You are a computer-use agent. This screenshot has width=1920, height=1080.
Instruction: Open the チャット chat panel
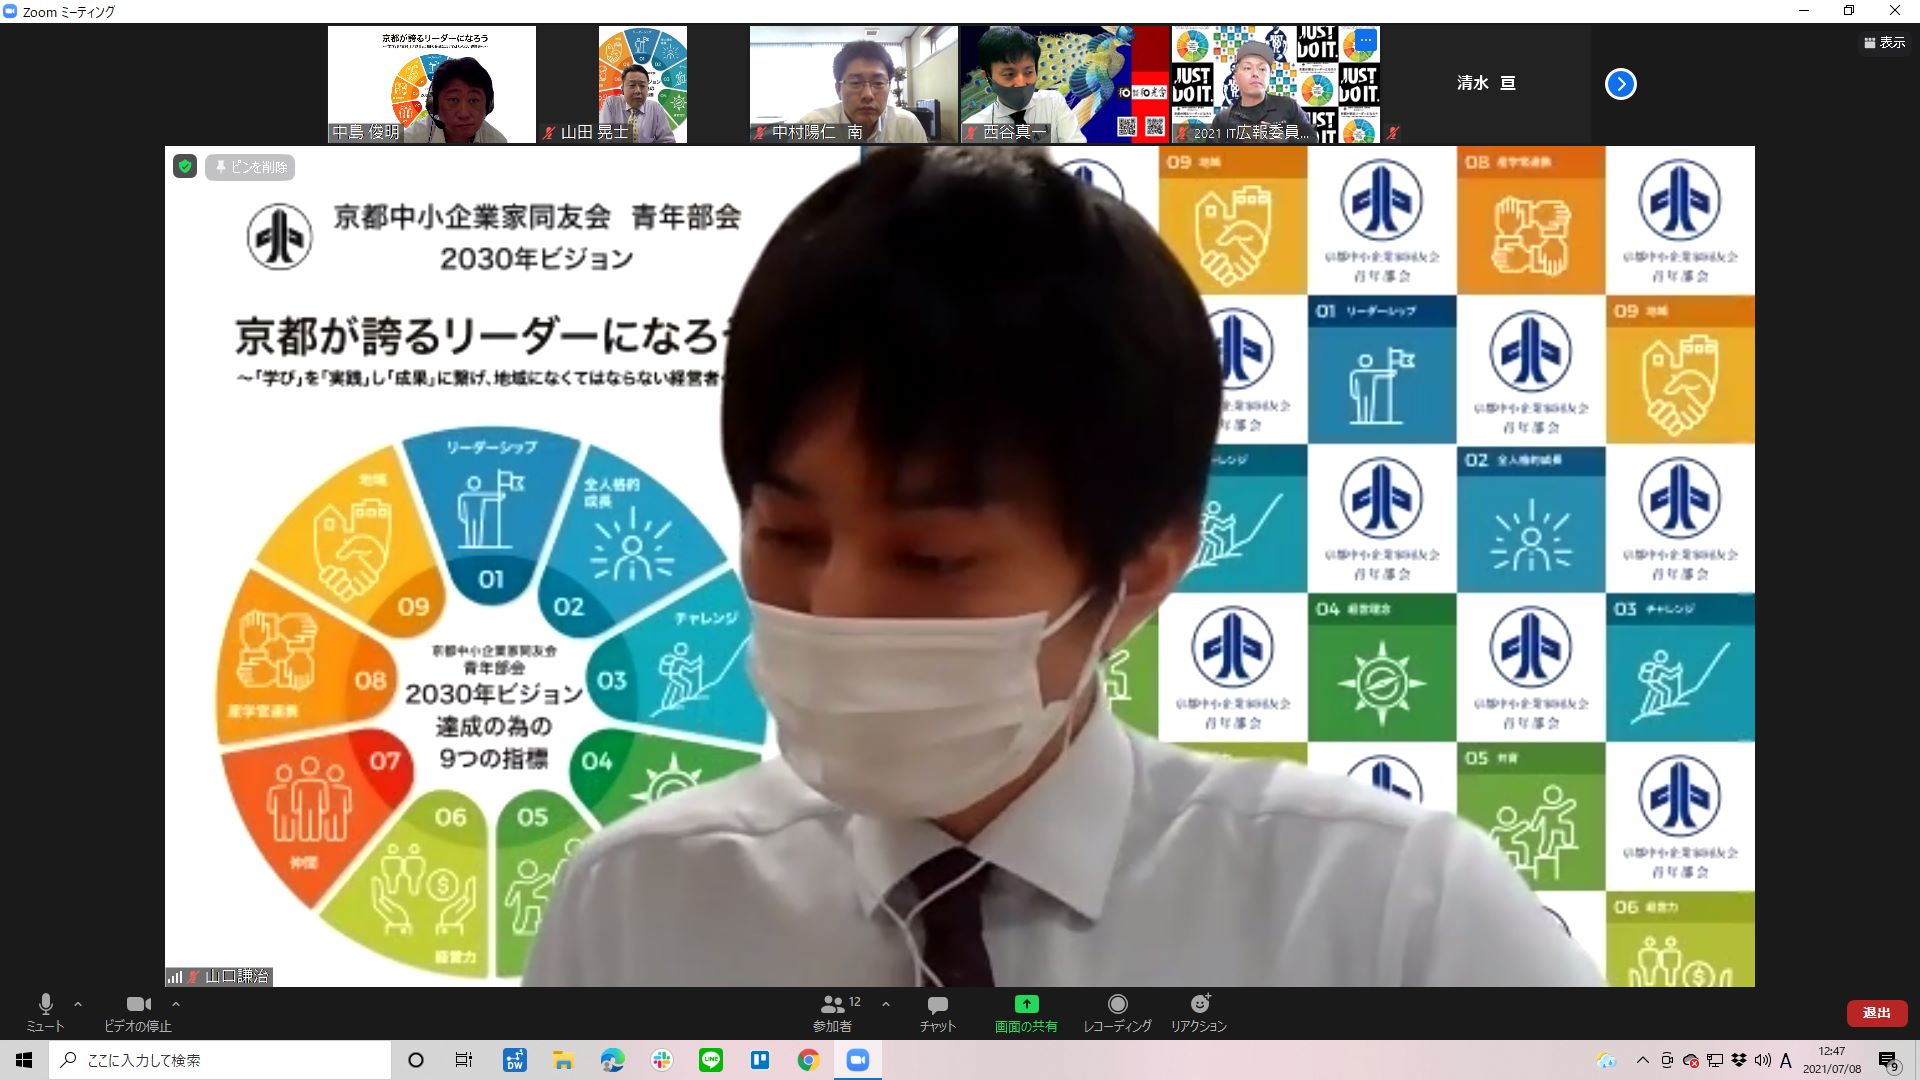[x=938, y=1012]
